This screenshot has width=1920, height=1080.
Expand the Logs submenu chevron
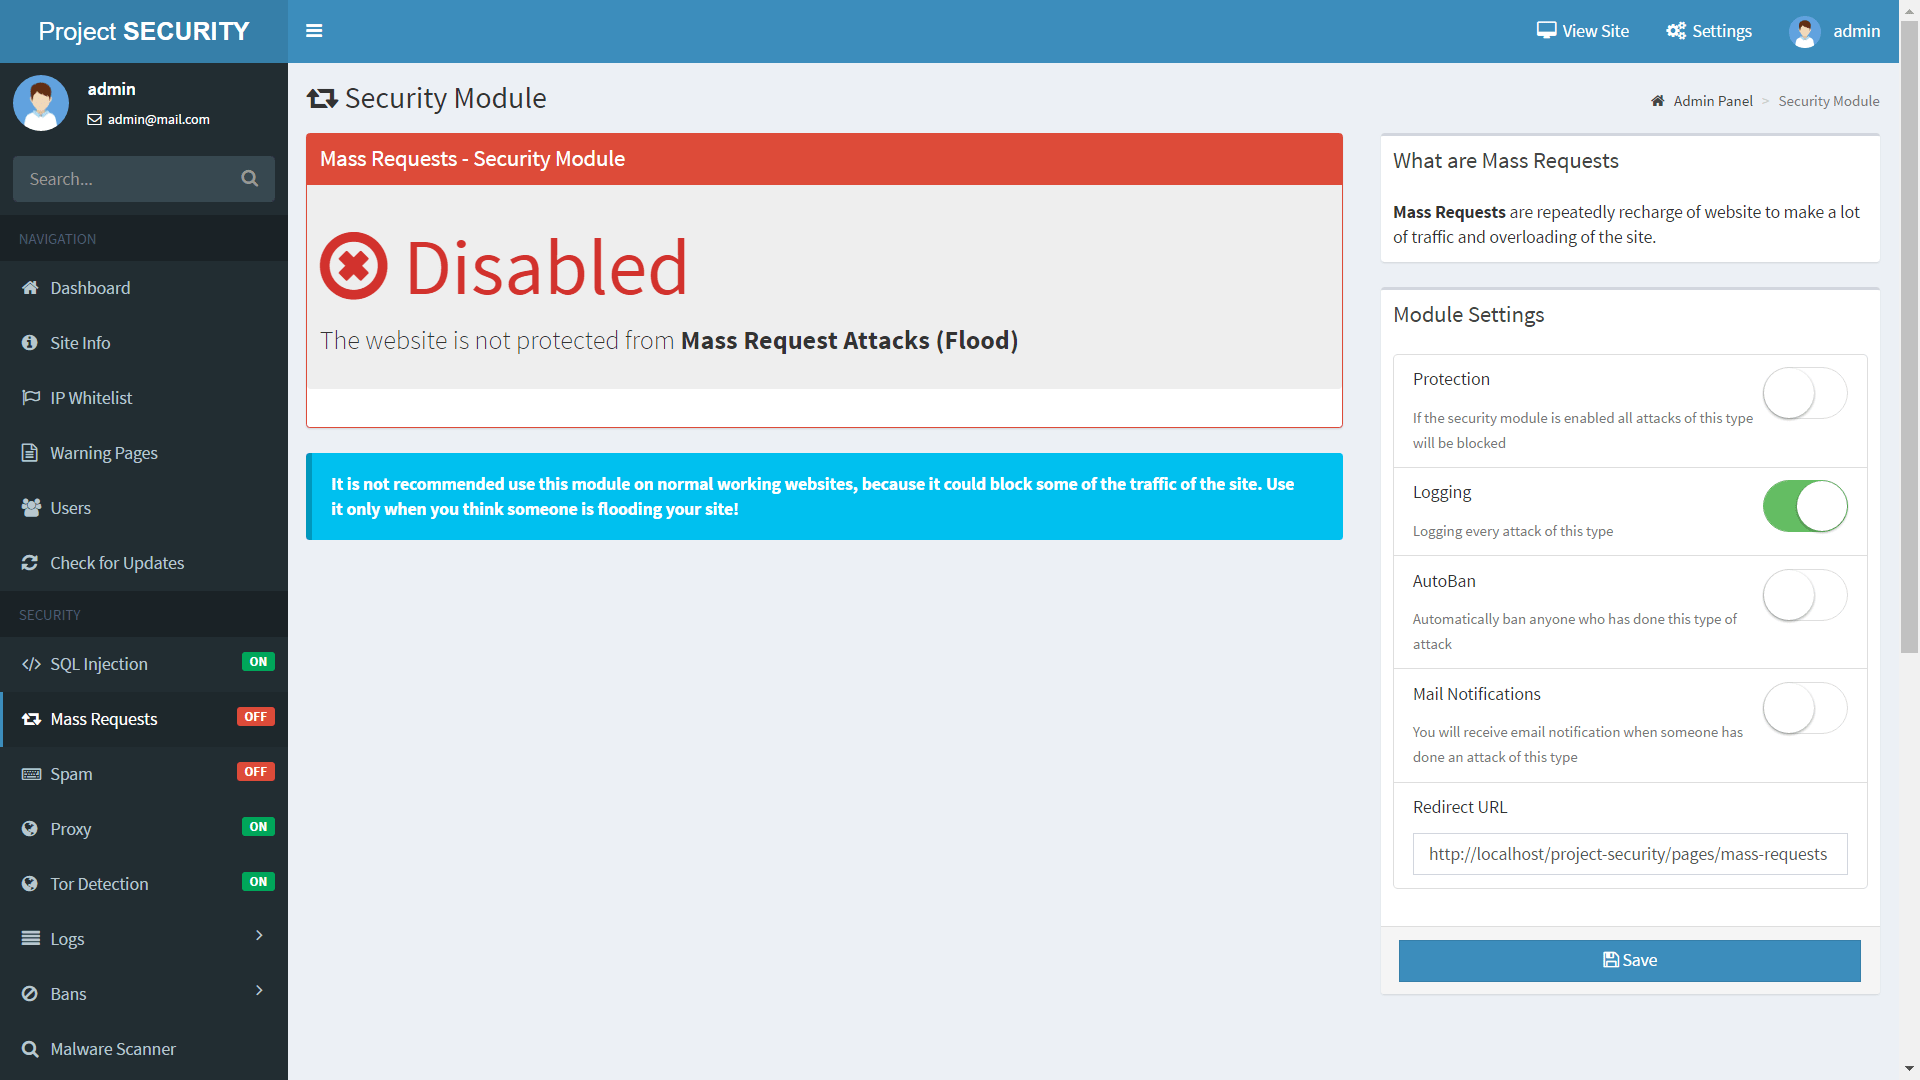point(259,936)
